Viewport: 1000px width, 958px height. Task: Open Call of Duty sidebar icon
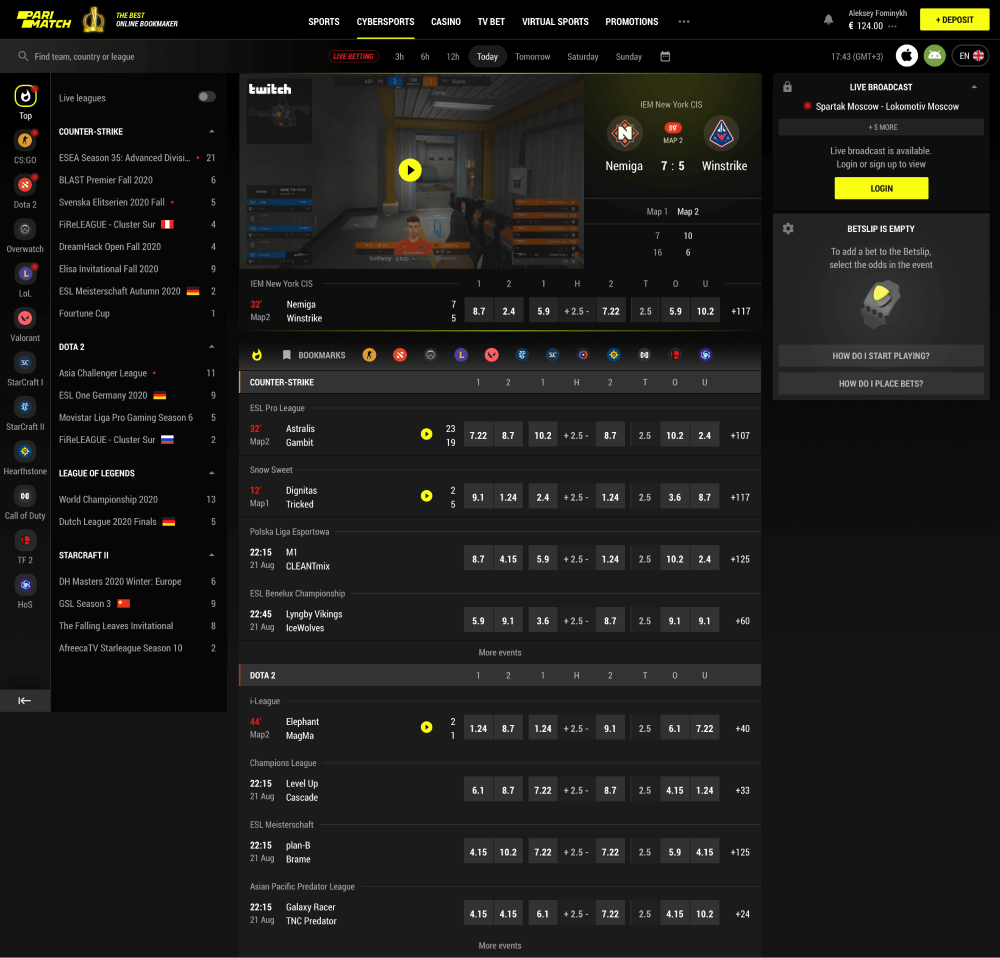pos(25,496)
